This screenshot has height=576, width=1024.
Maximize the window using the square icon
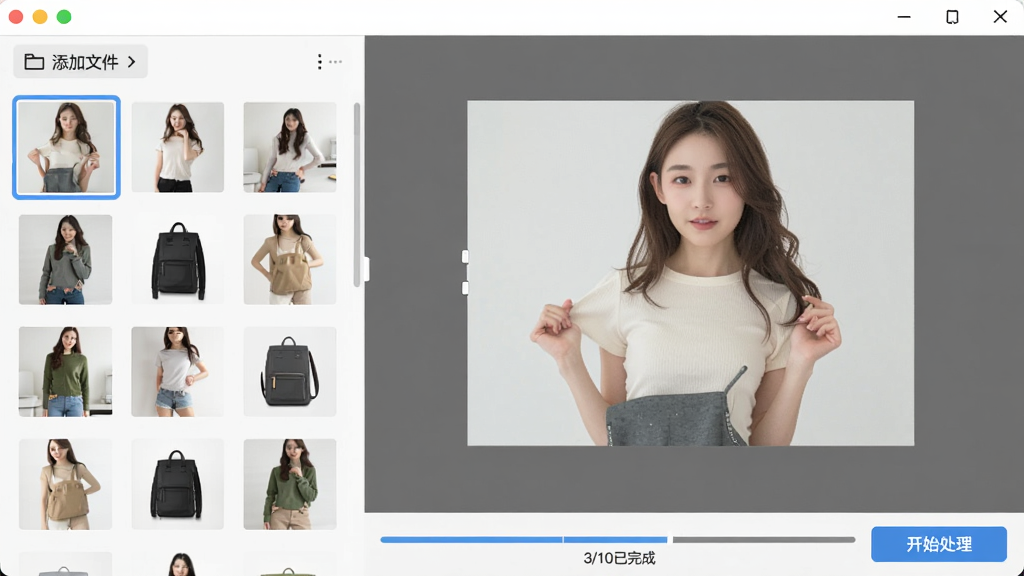pos(952,17)
